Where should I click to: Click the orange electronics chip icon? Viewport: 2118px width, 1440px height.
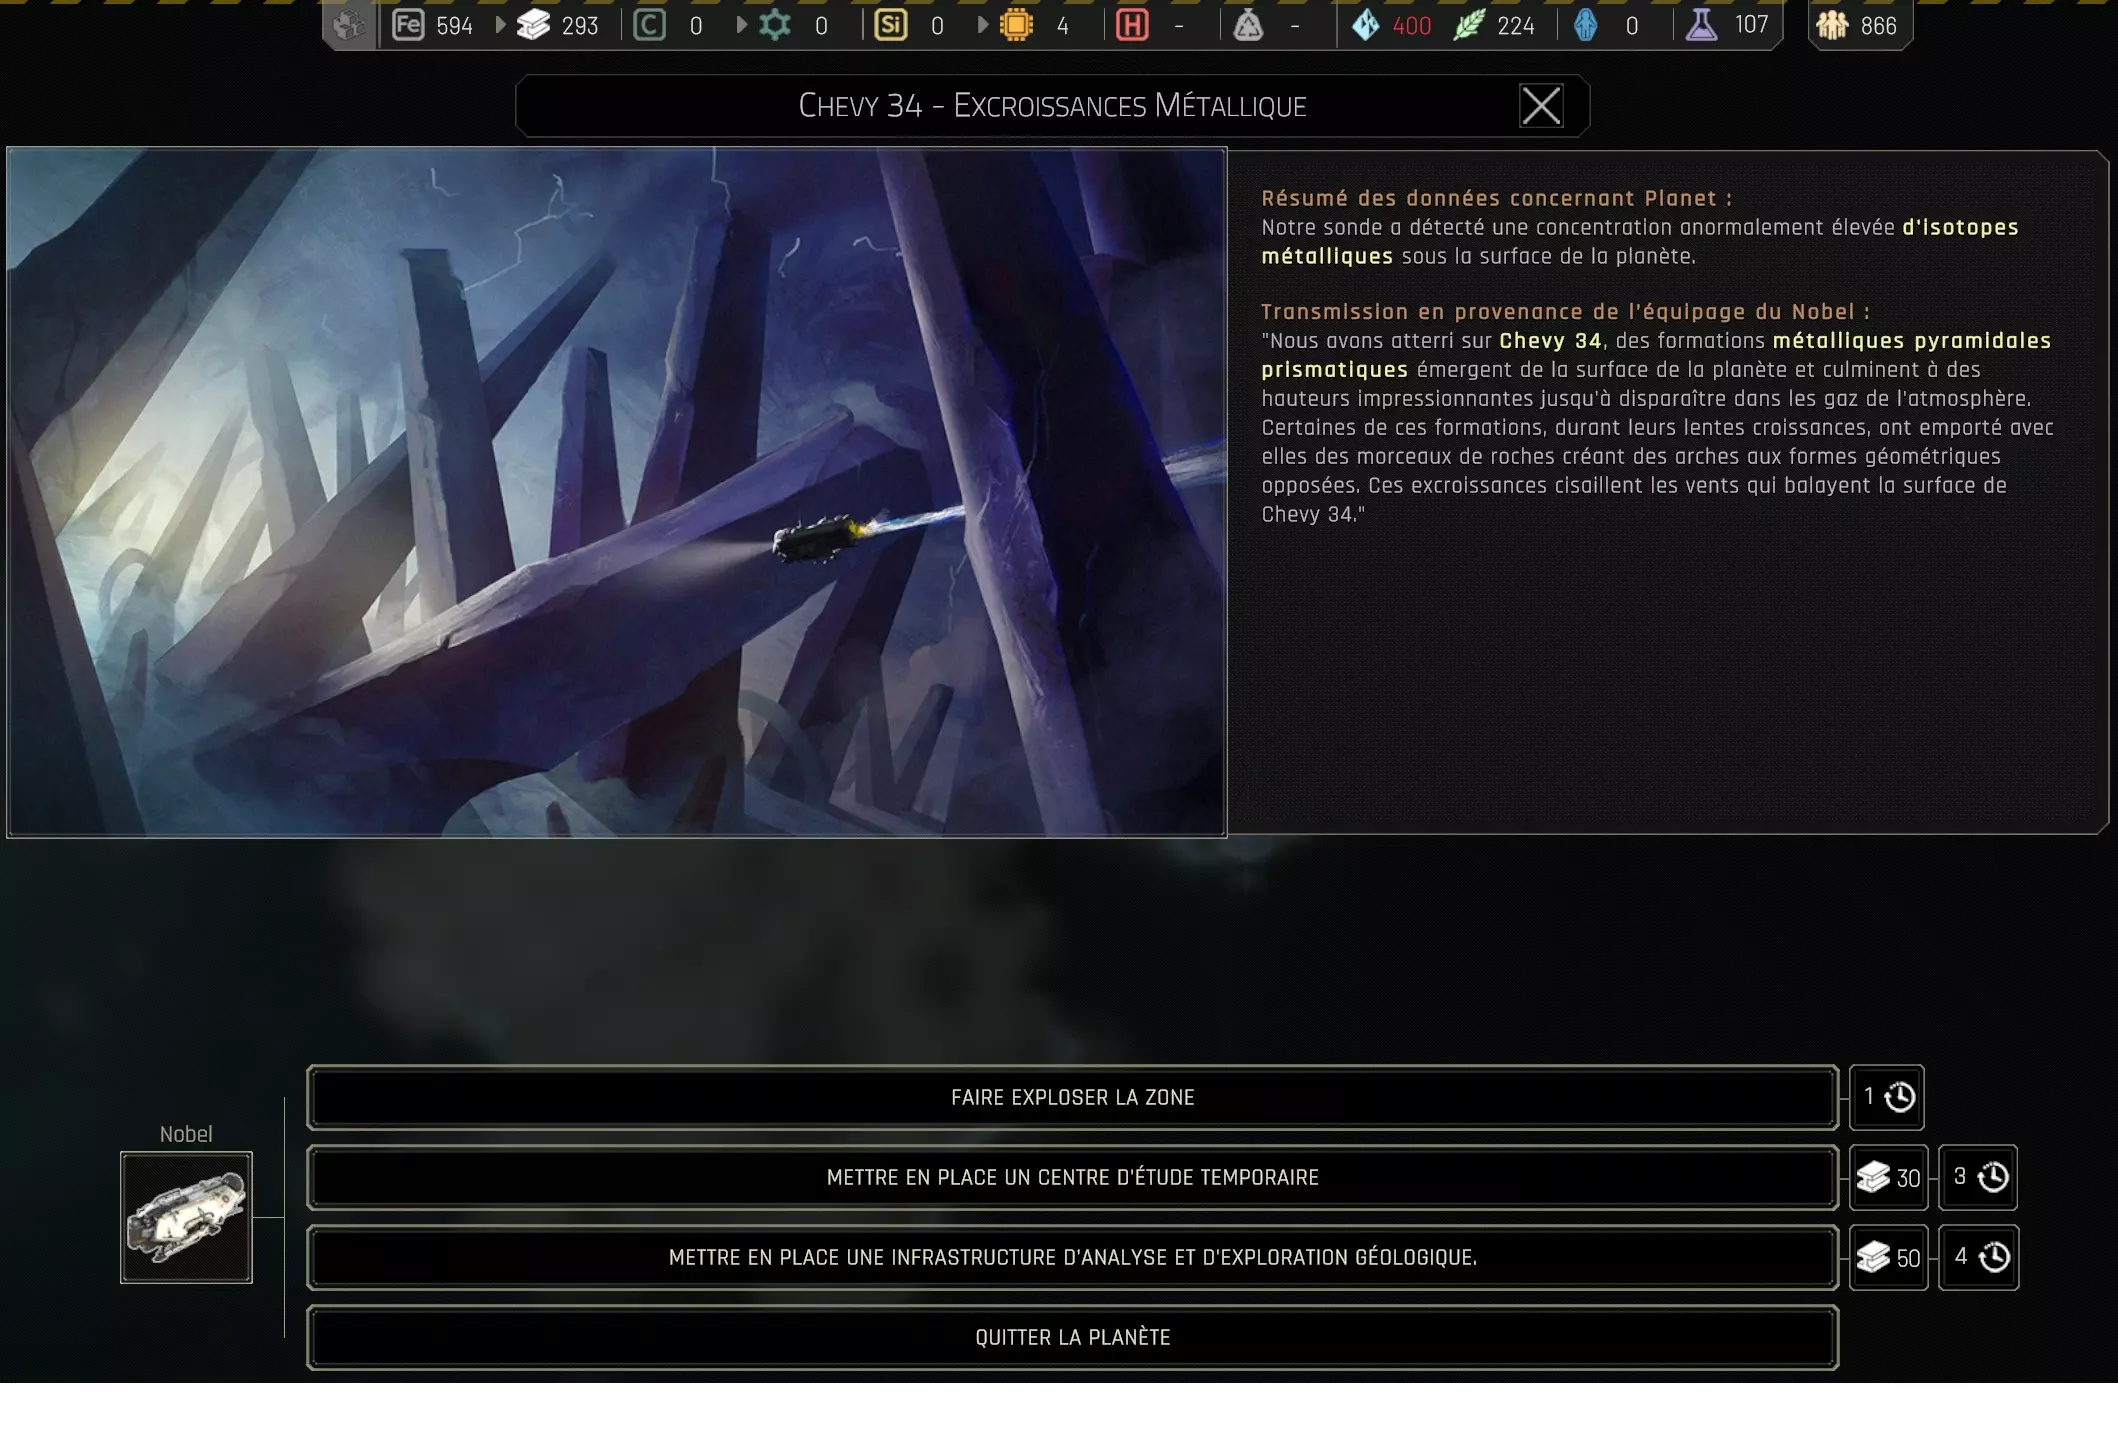(x=1016, y=25)
